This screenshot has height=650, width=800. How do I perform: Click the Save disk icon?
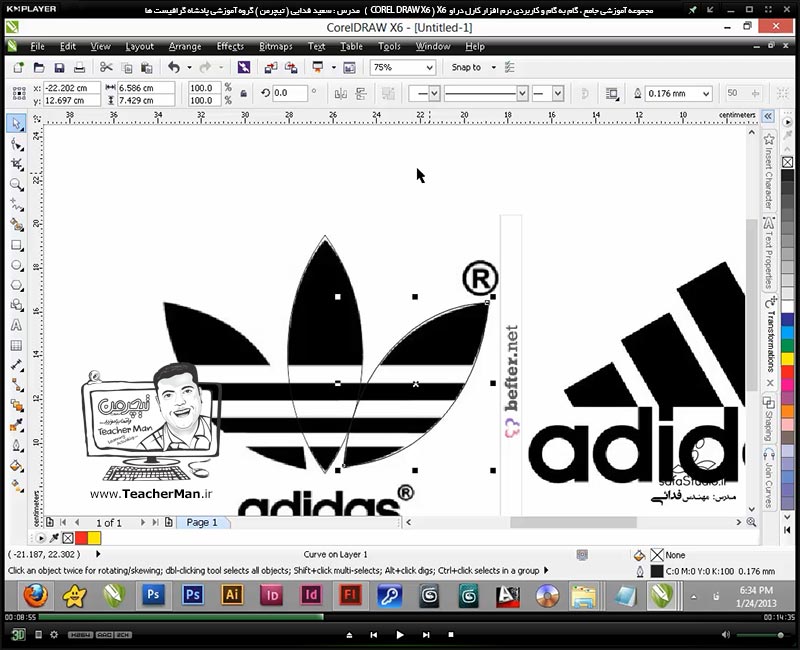[59, 67]
